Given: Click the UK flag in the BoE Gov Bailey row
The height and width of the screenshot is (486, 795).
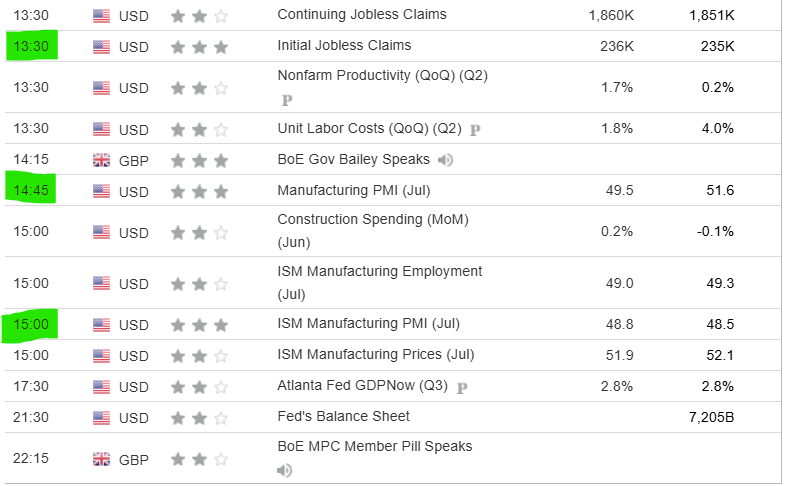Looking at the screenshot, I should tap(102, 160).
